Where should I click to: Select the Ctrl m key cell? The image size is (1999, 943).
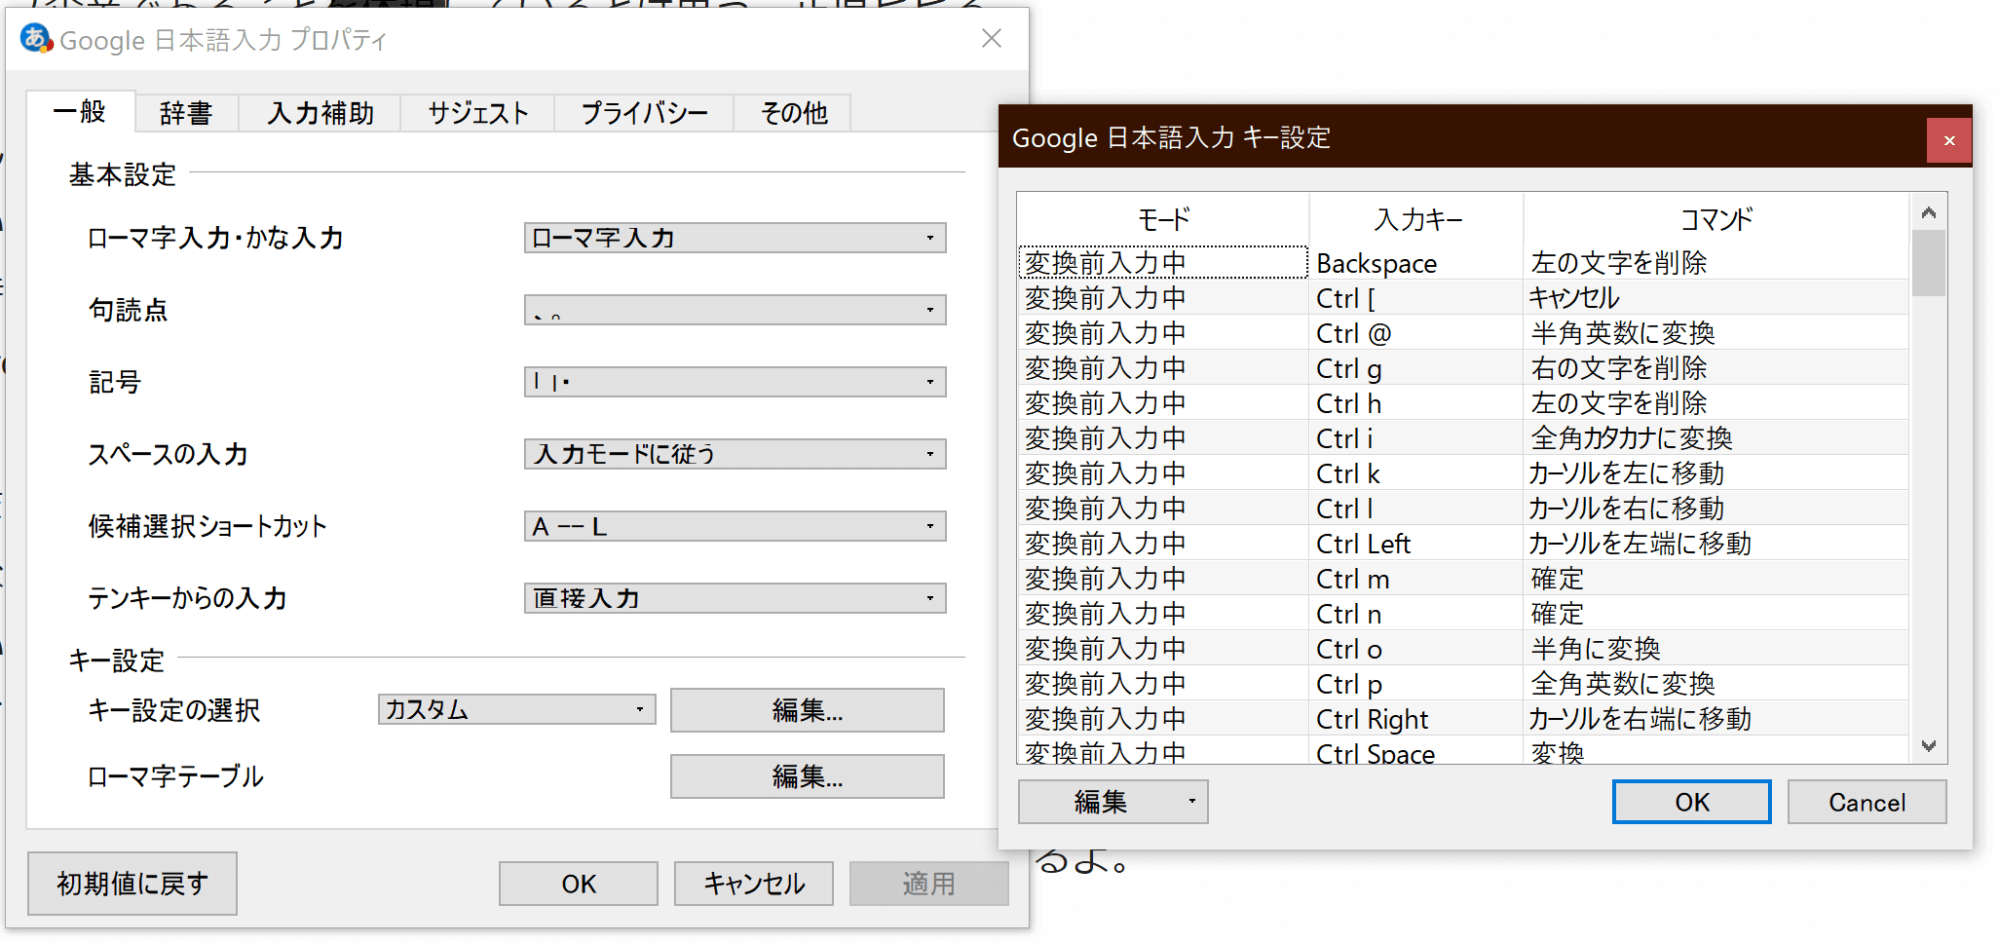[1417, 578]
